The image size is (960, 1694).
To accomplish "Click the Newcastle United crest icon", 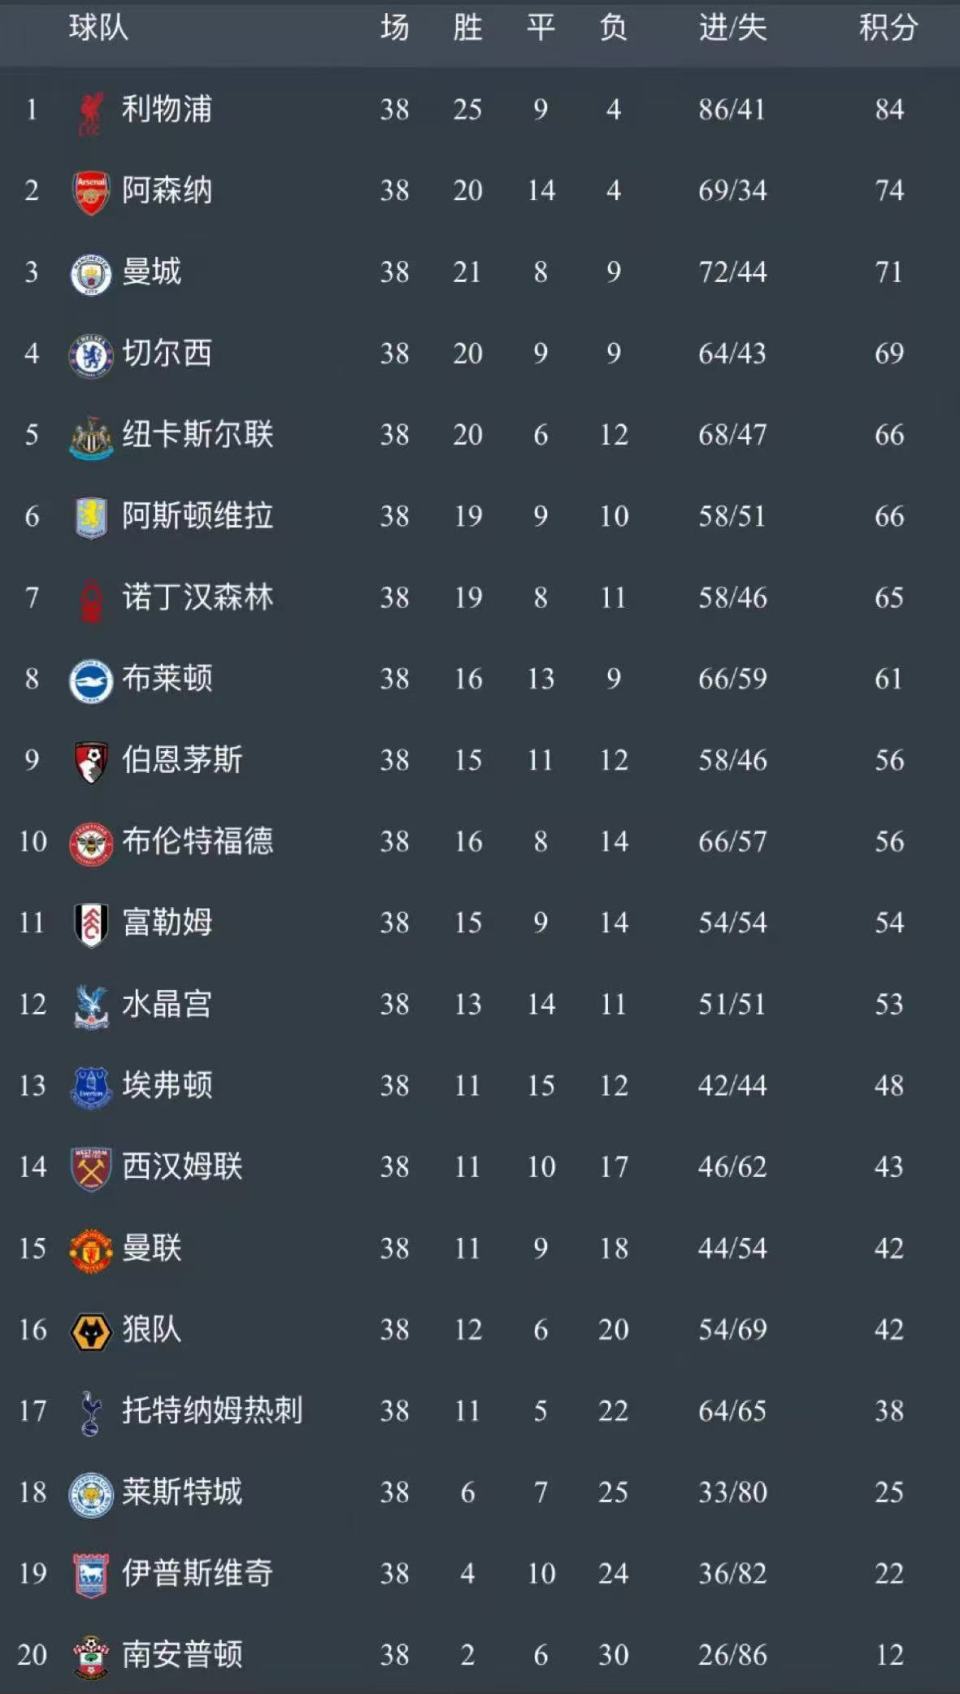I will 91,437.
